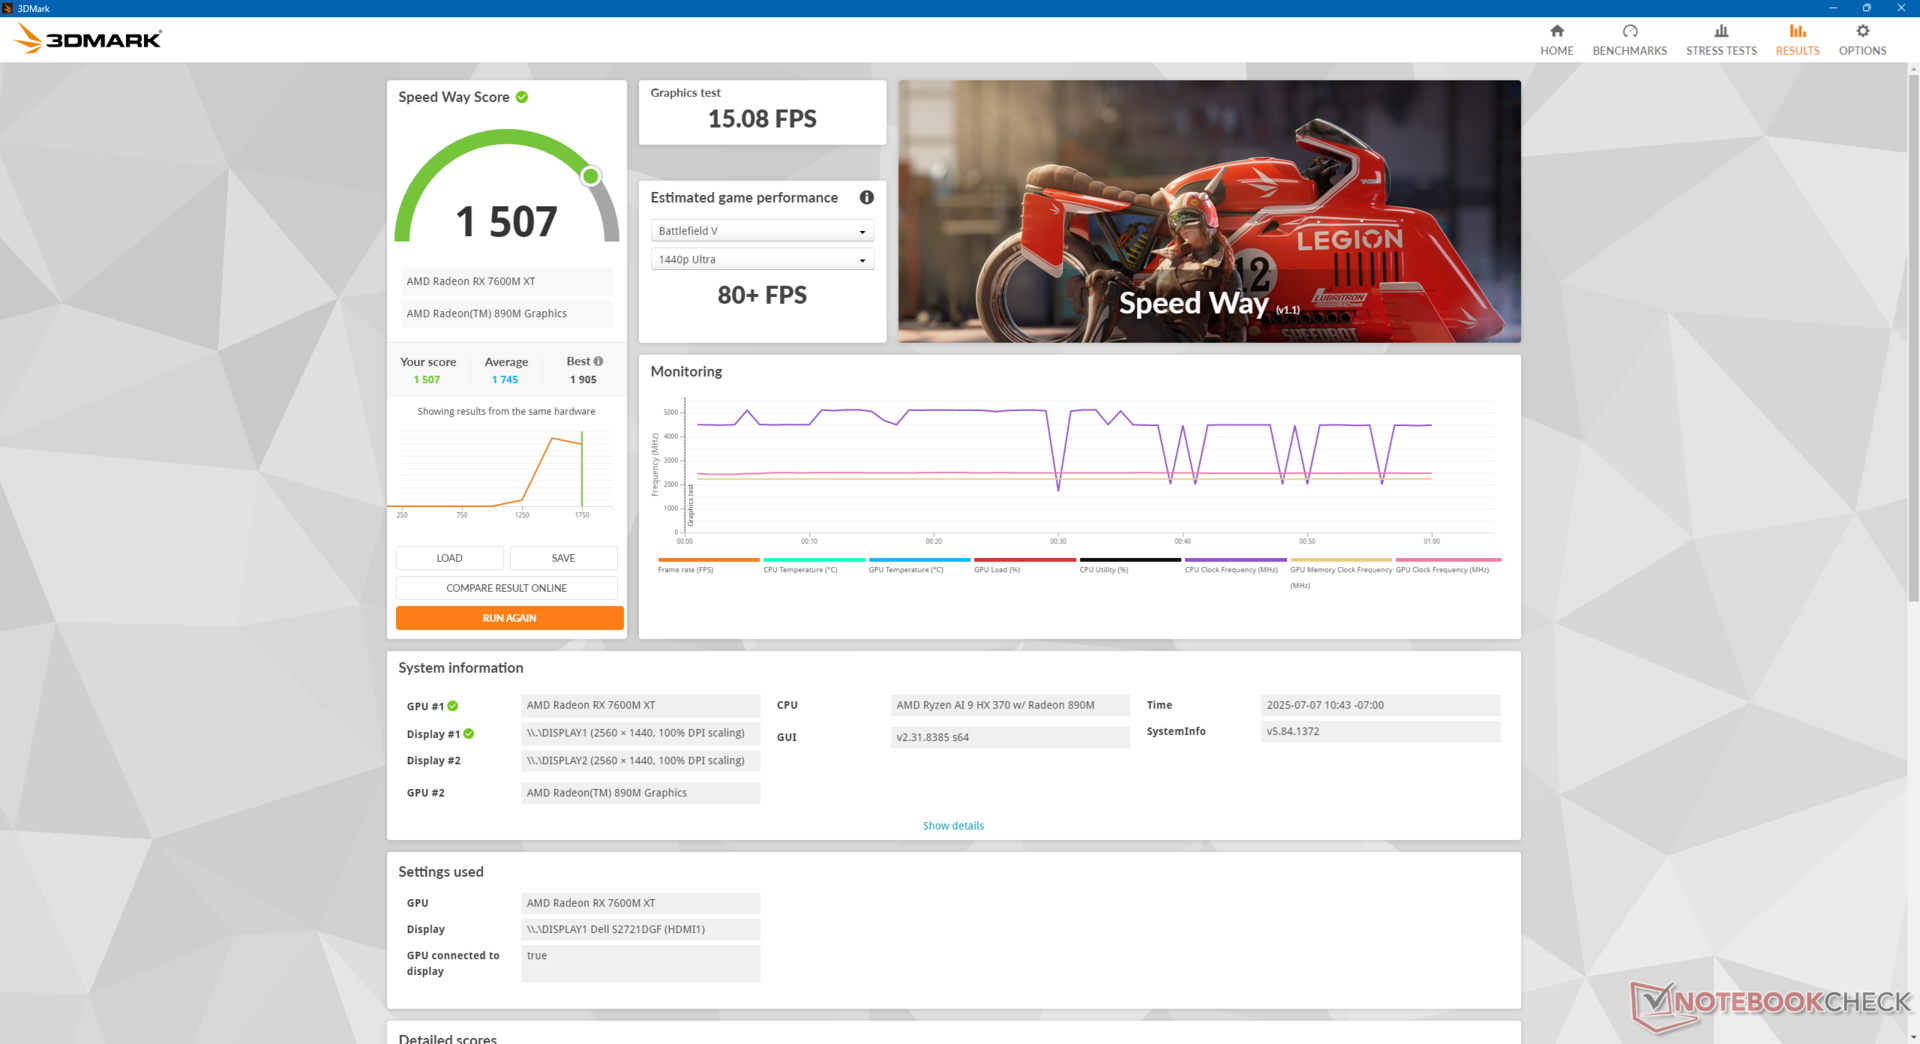Open the 1440p Ultra resolution dropdown

point(761,260)
